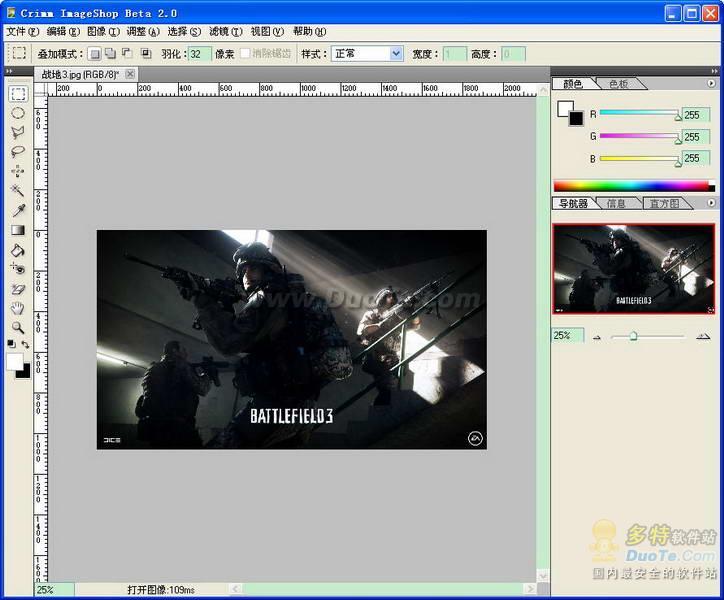The image size is (724, 600).
Task: Click the G channel slider
Action: 640,137
